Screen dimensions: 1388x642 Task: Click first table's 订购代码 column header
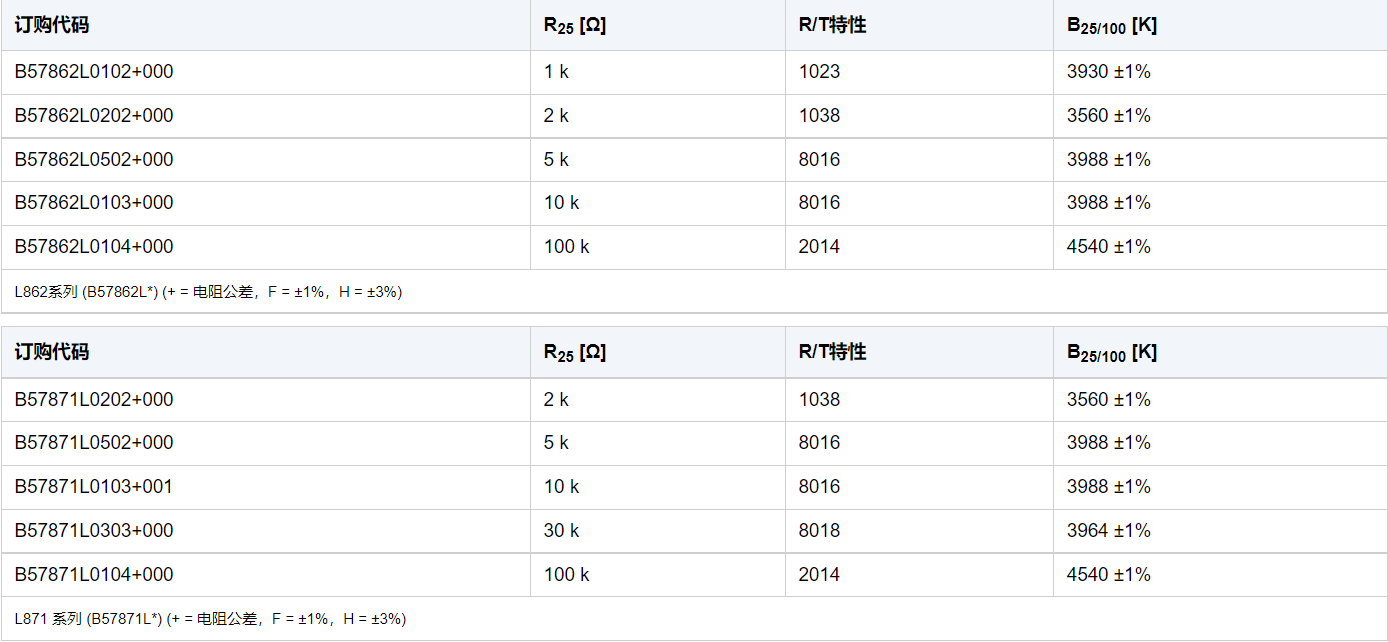point(52,25)
